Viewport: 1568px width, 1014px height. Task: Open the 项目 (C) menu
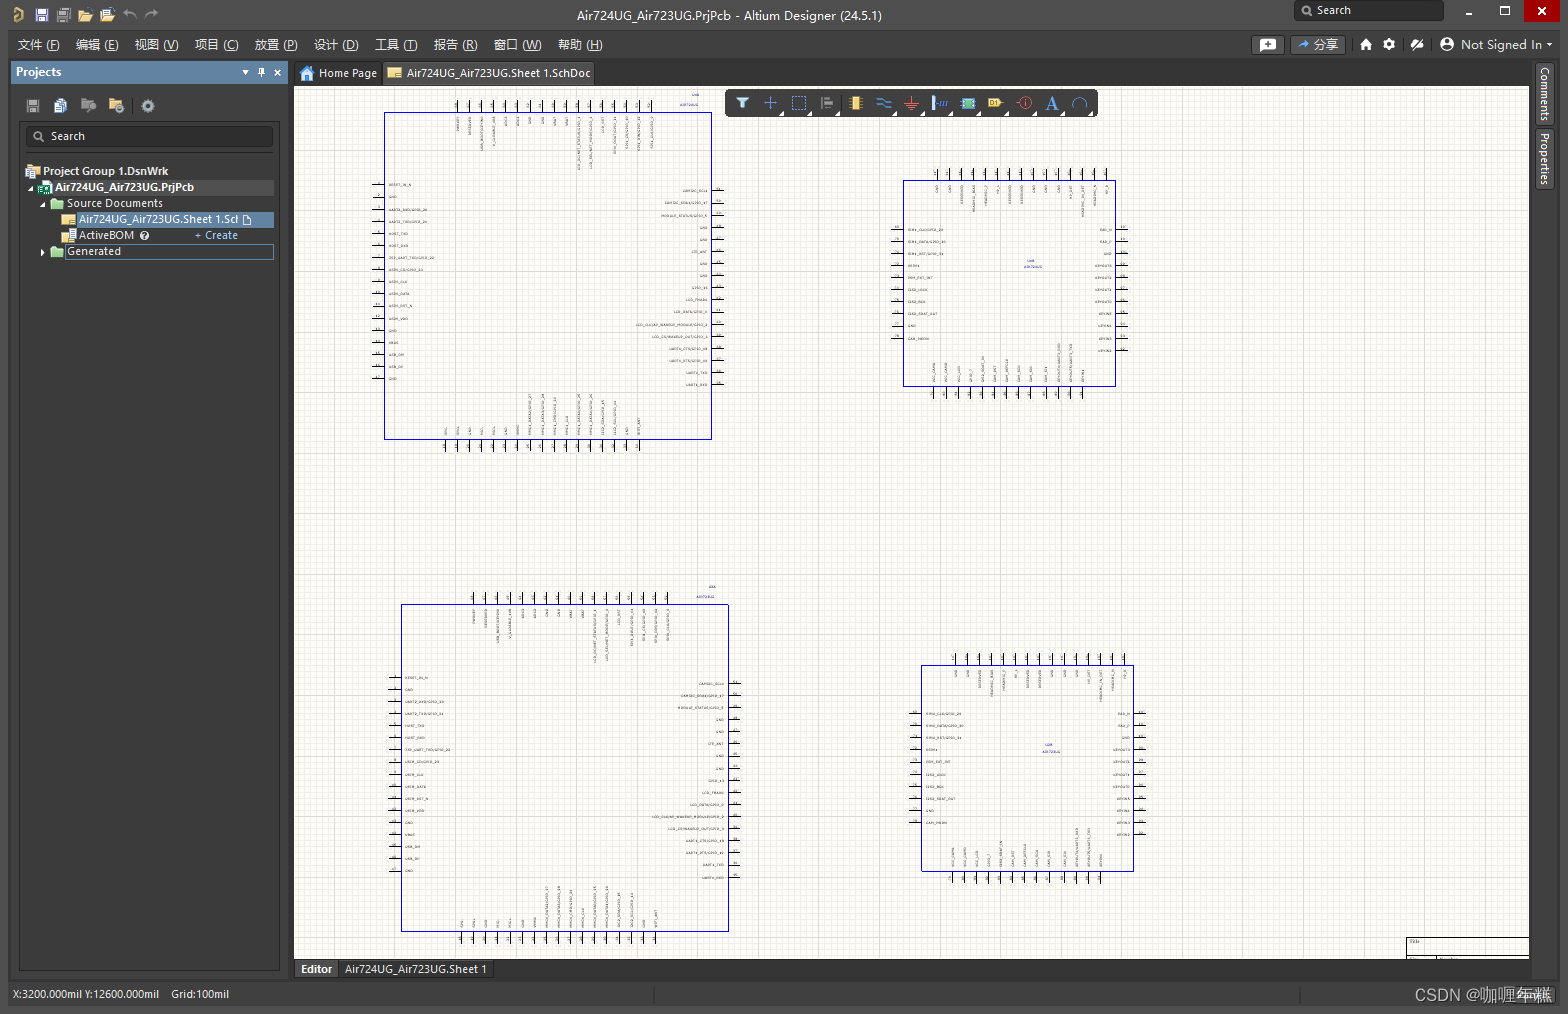[x=216, y=45]
